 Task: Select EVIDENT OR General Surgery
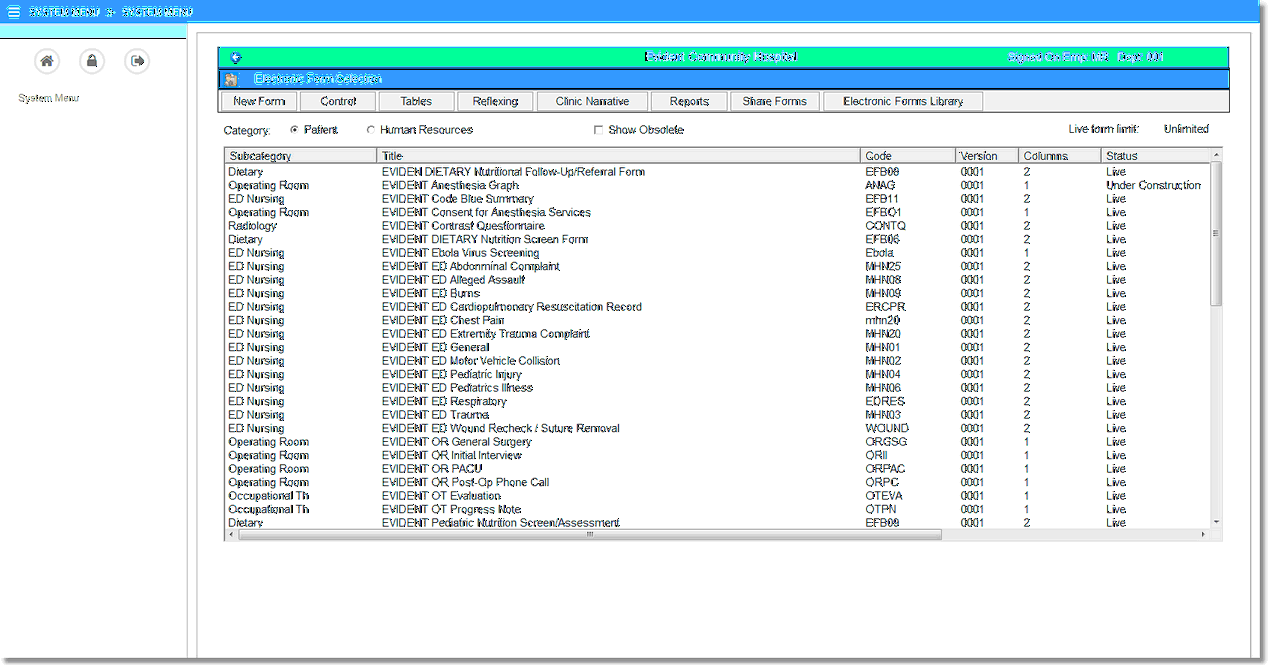pyautogui.click(x=717, y=442)
